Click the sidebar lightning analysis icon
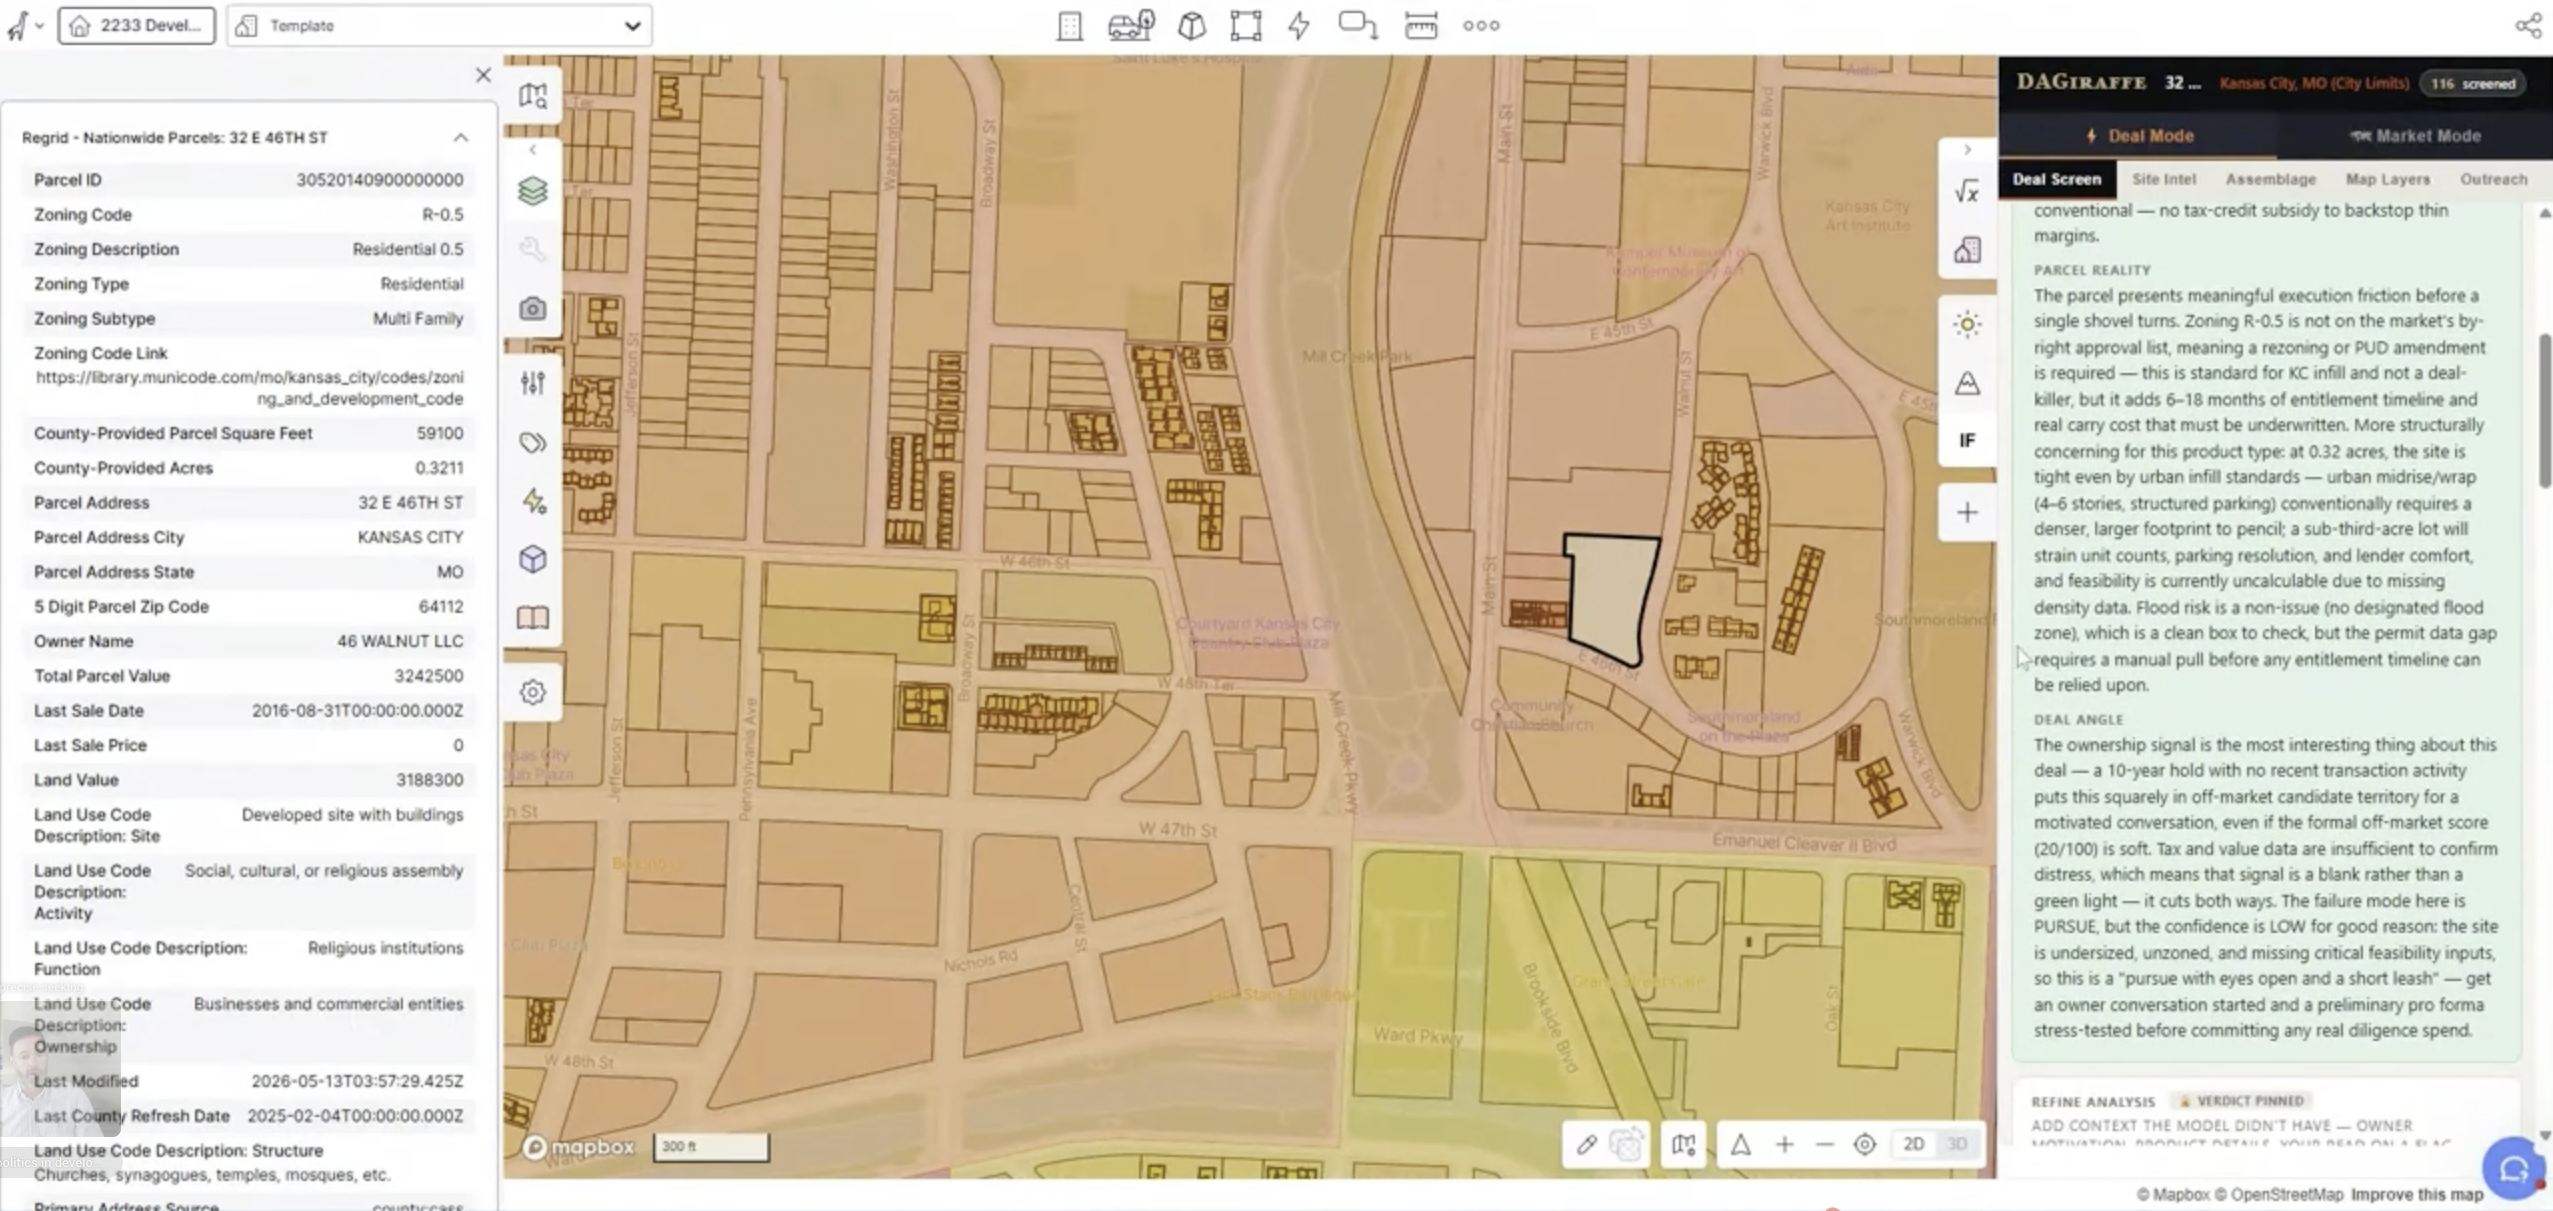Image resolution: width=2553 pixels, height=1211 pixels. click(533, 500)
